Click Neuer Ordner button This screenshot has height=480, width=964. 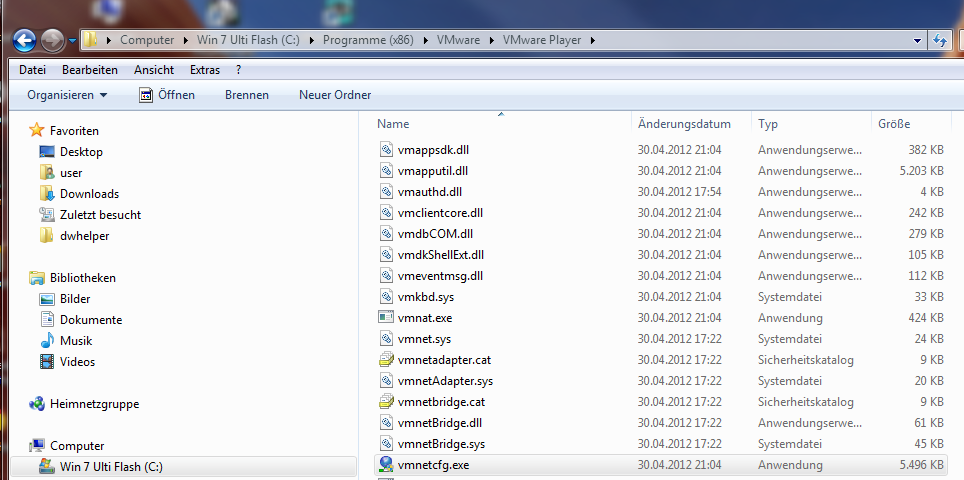pos(335,95)
